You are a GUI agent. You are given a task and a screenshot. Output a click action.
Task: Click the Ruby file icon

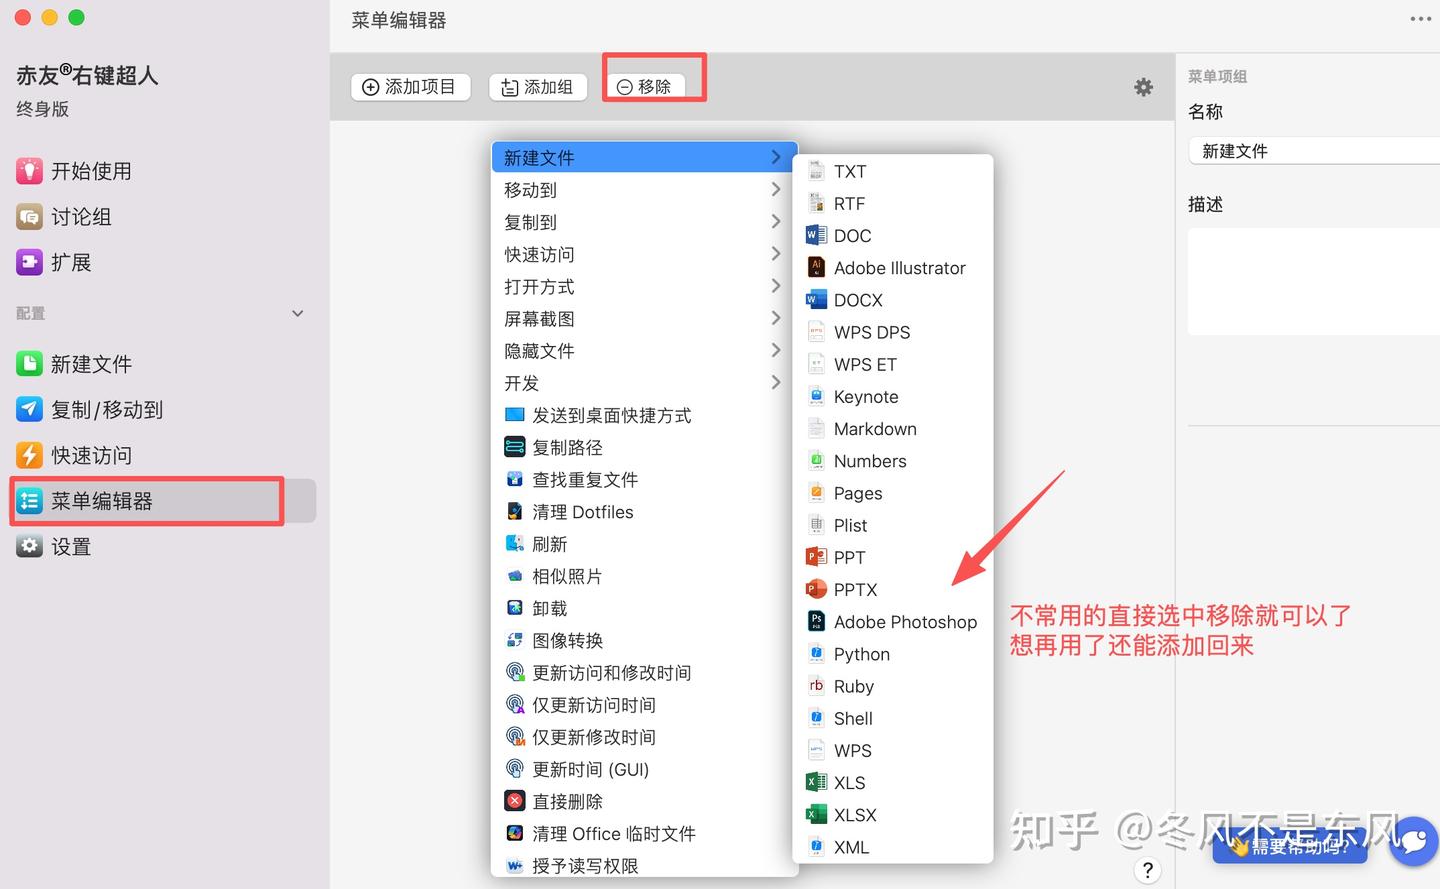pos(816,686)
